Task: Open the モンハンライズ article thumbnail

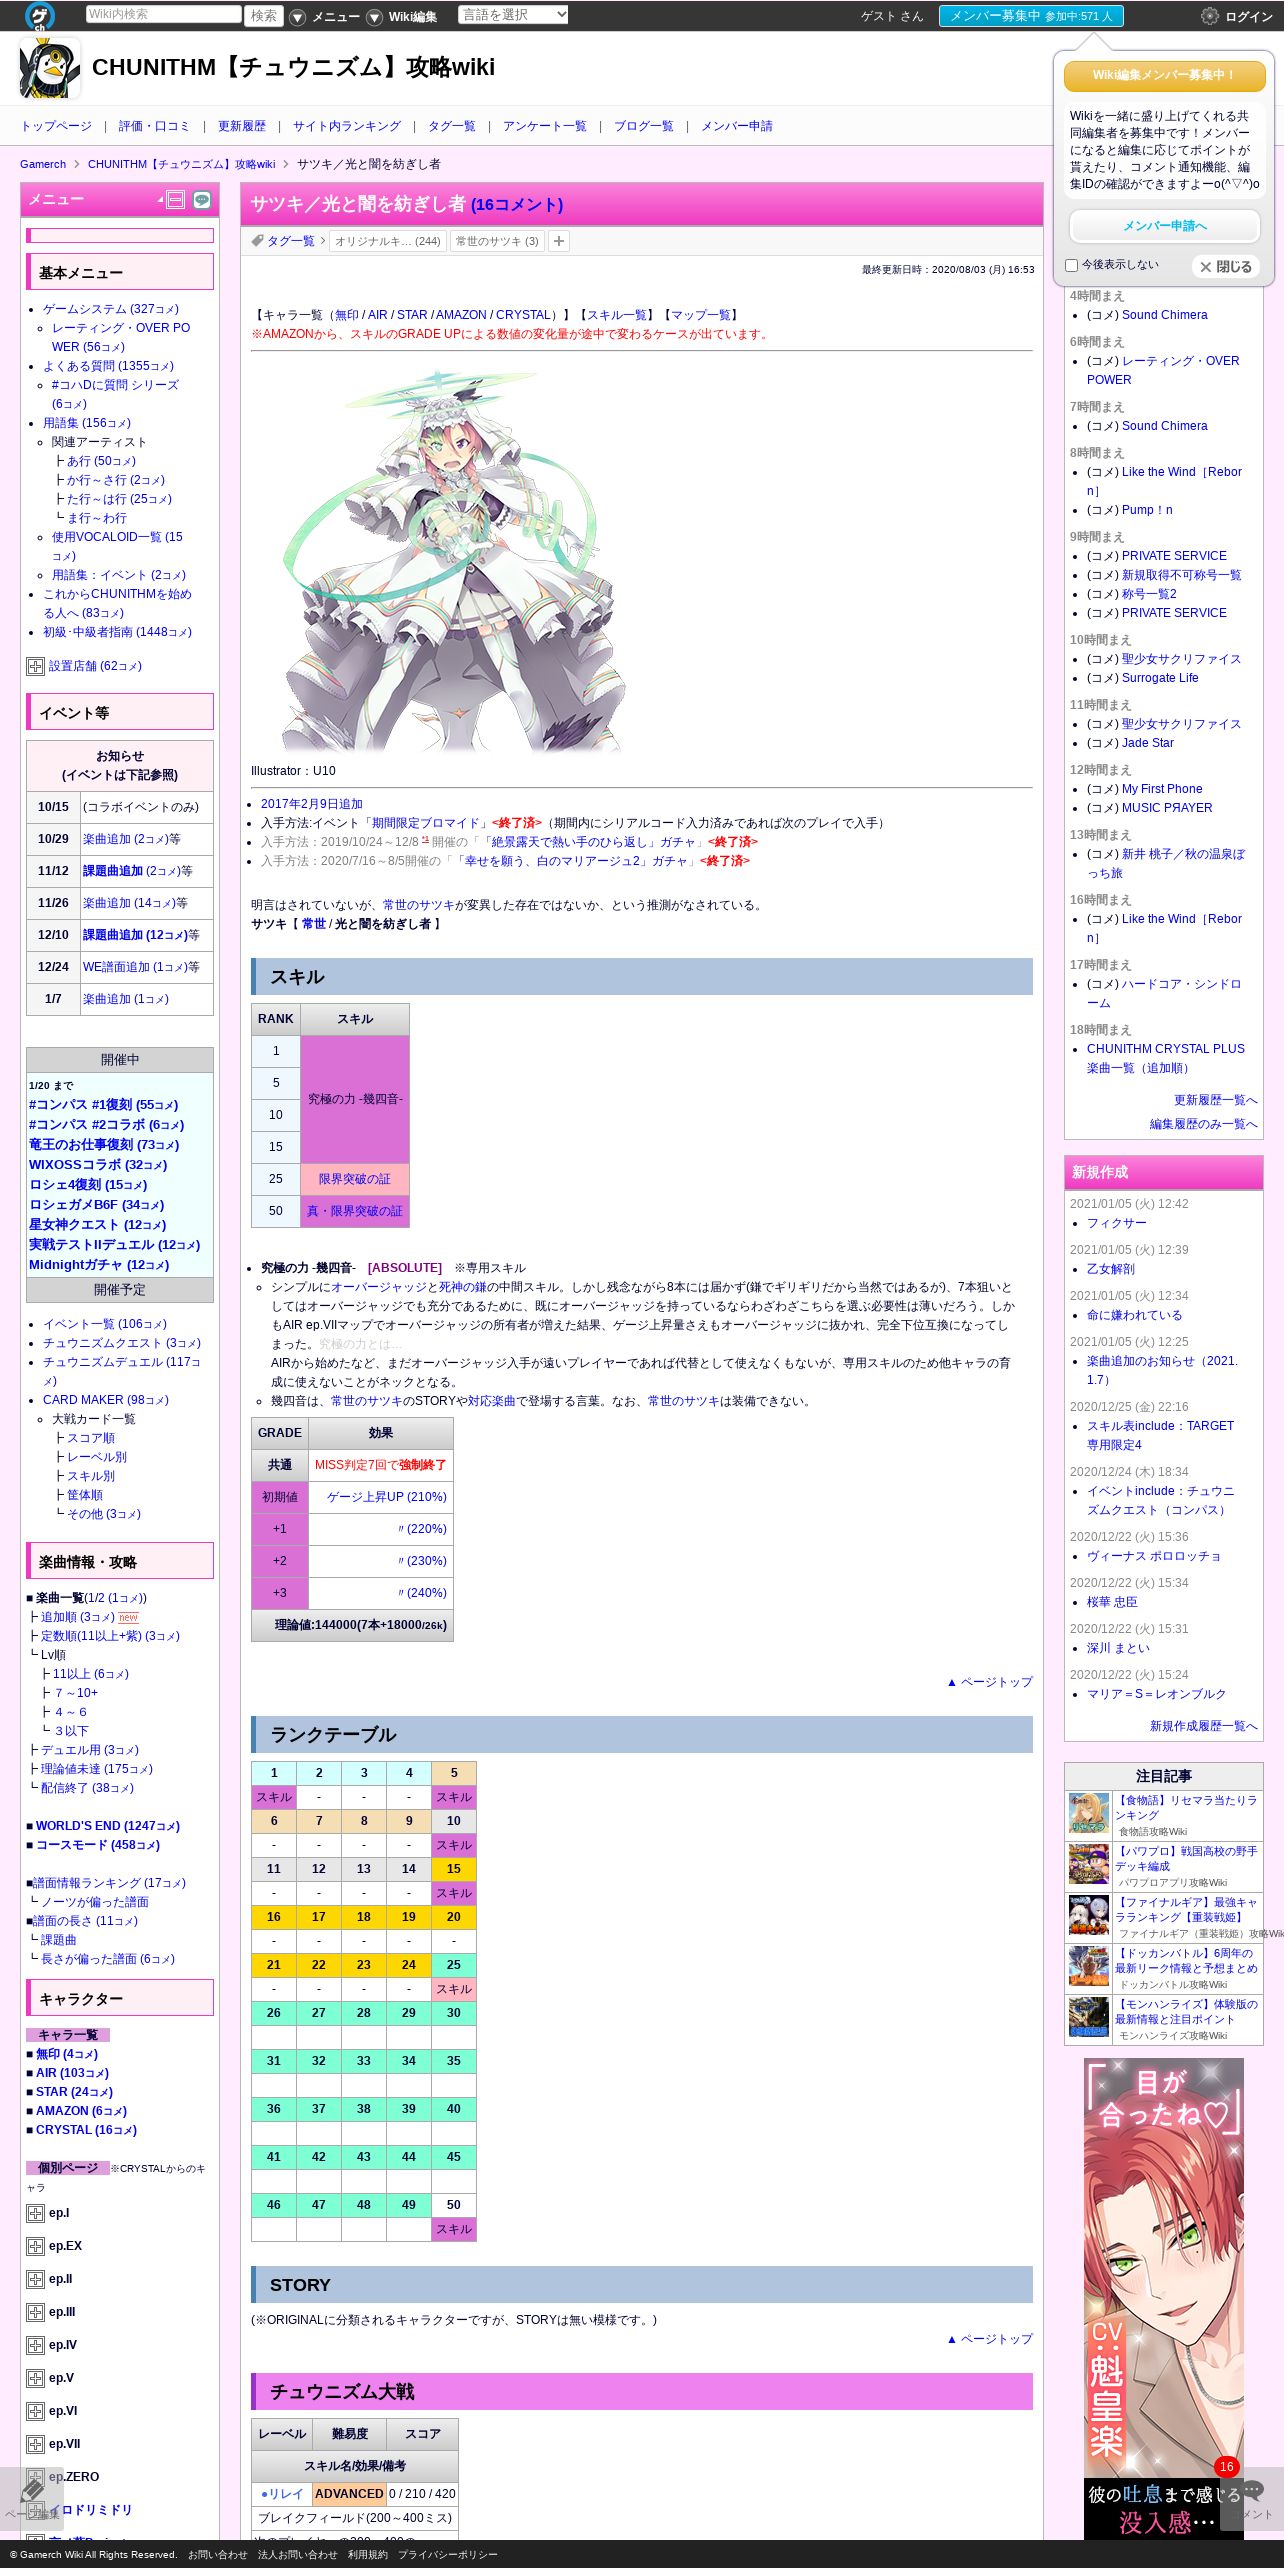Action: (x=1089, y=2018)
